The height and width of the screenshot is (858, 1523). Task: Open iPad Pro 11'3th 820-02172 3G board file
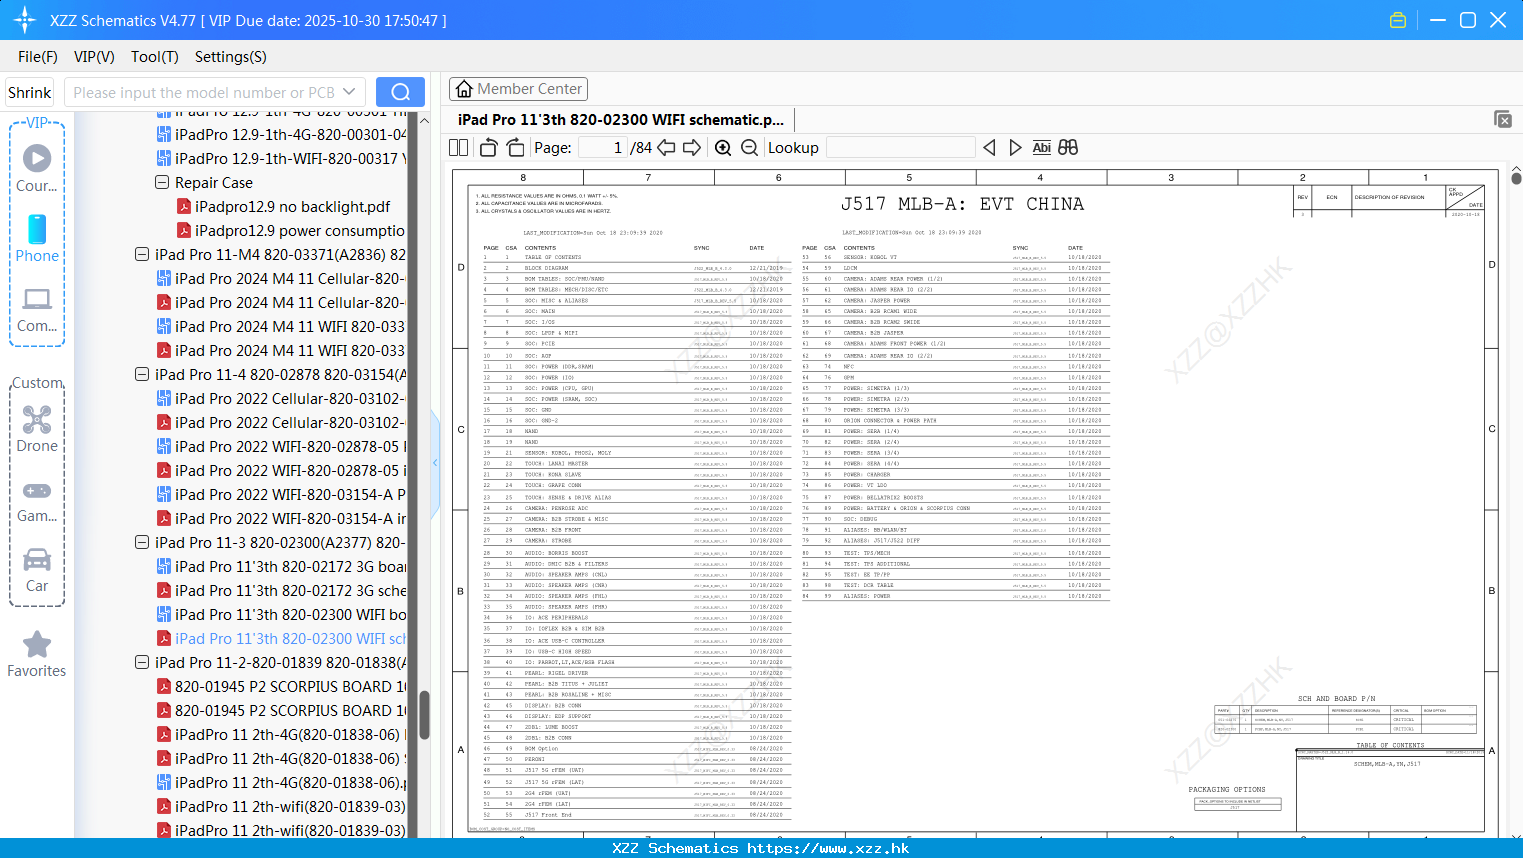290,566
